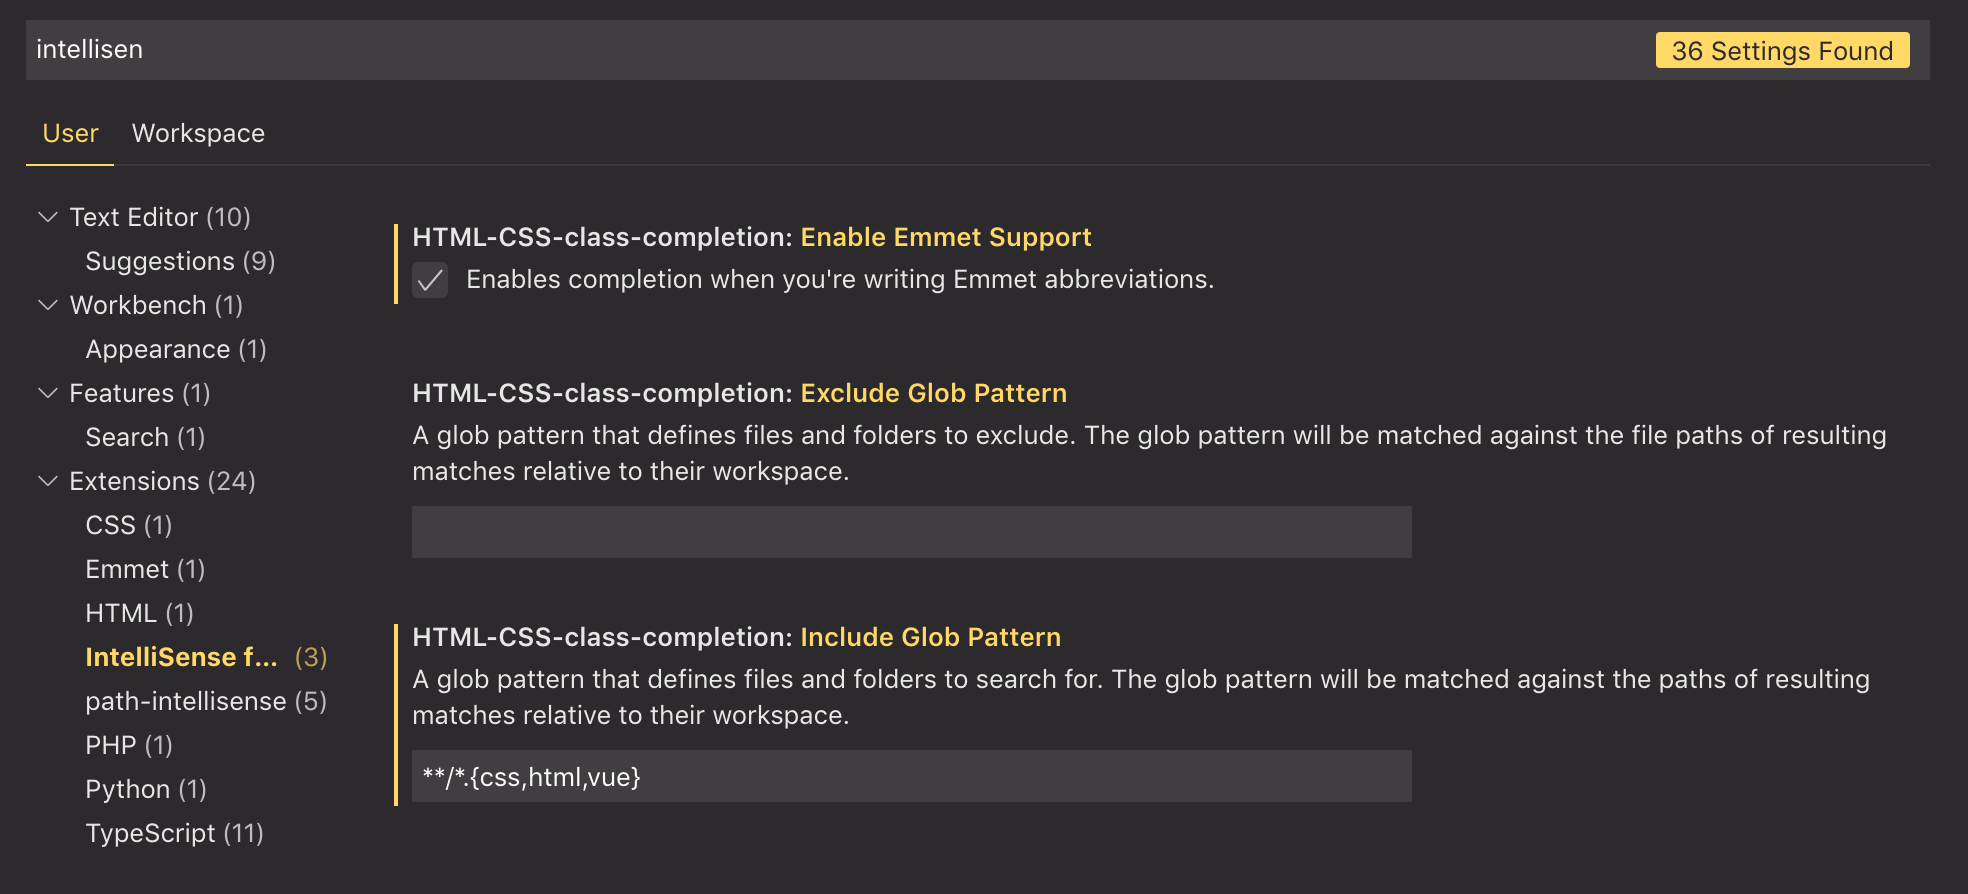Switch to the User tab
This screenshot has height=894, width=1968.
point(69,133)
